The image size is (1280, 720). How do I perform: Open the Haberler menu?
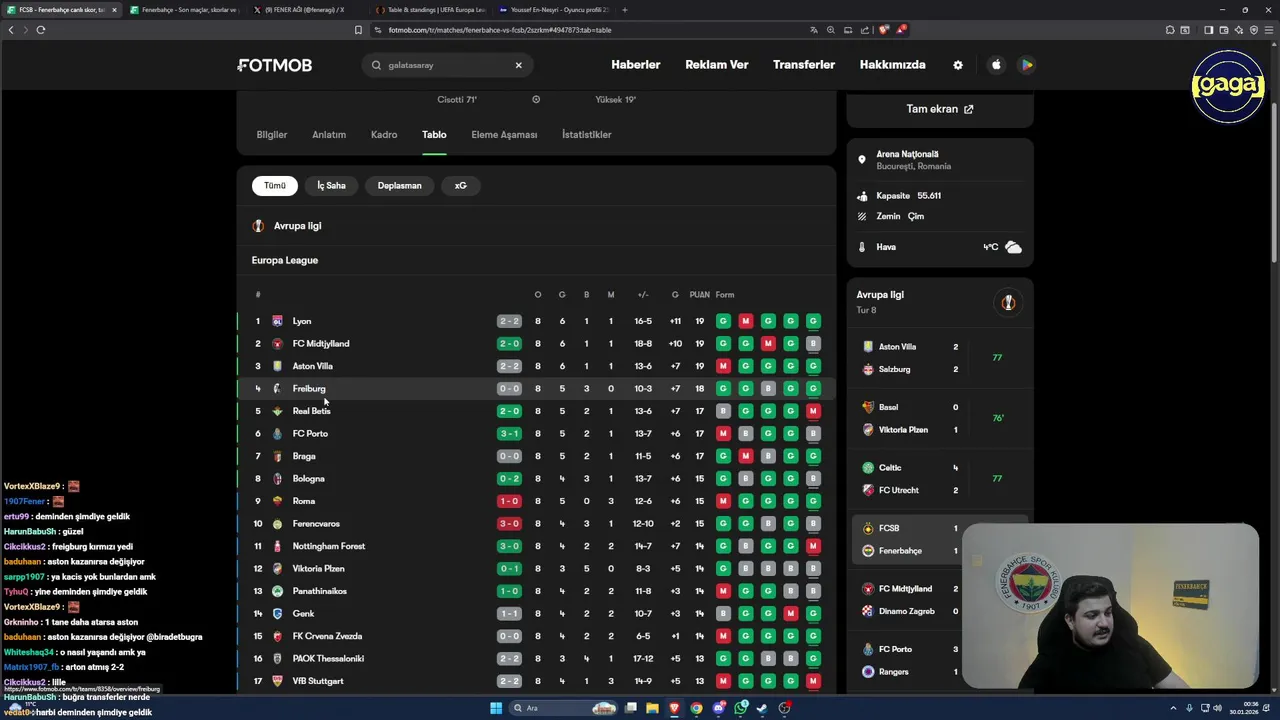coord(636,65)
